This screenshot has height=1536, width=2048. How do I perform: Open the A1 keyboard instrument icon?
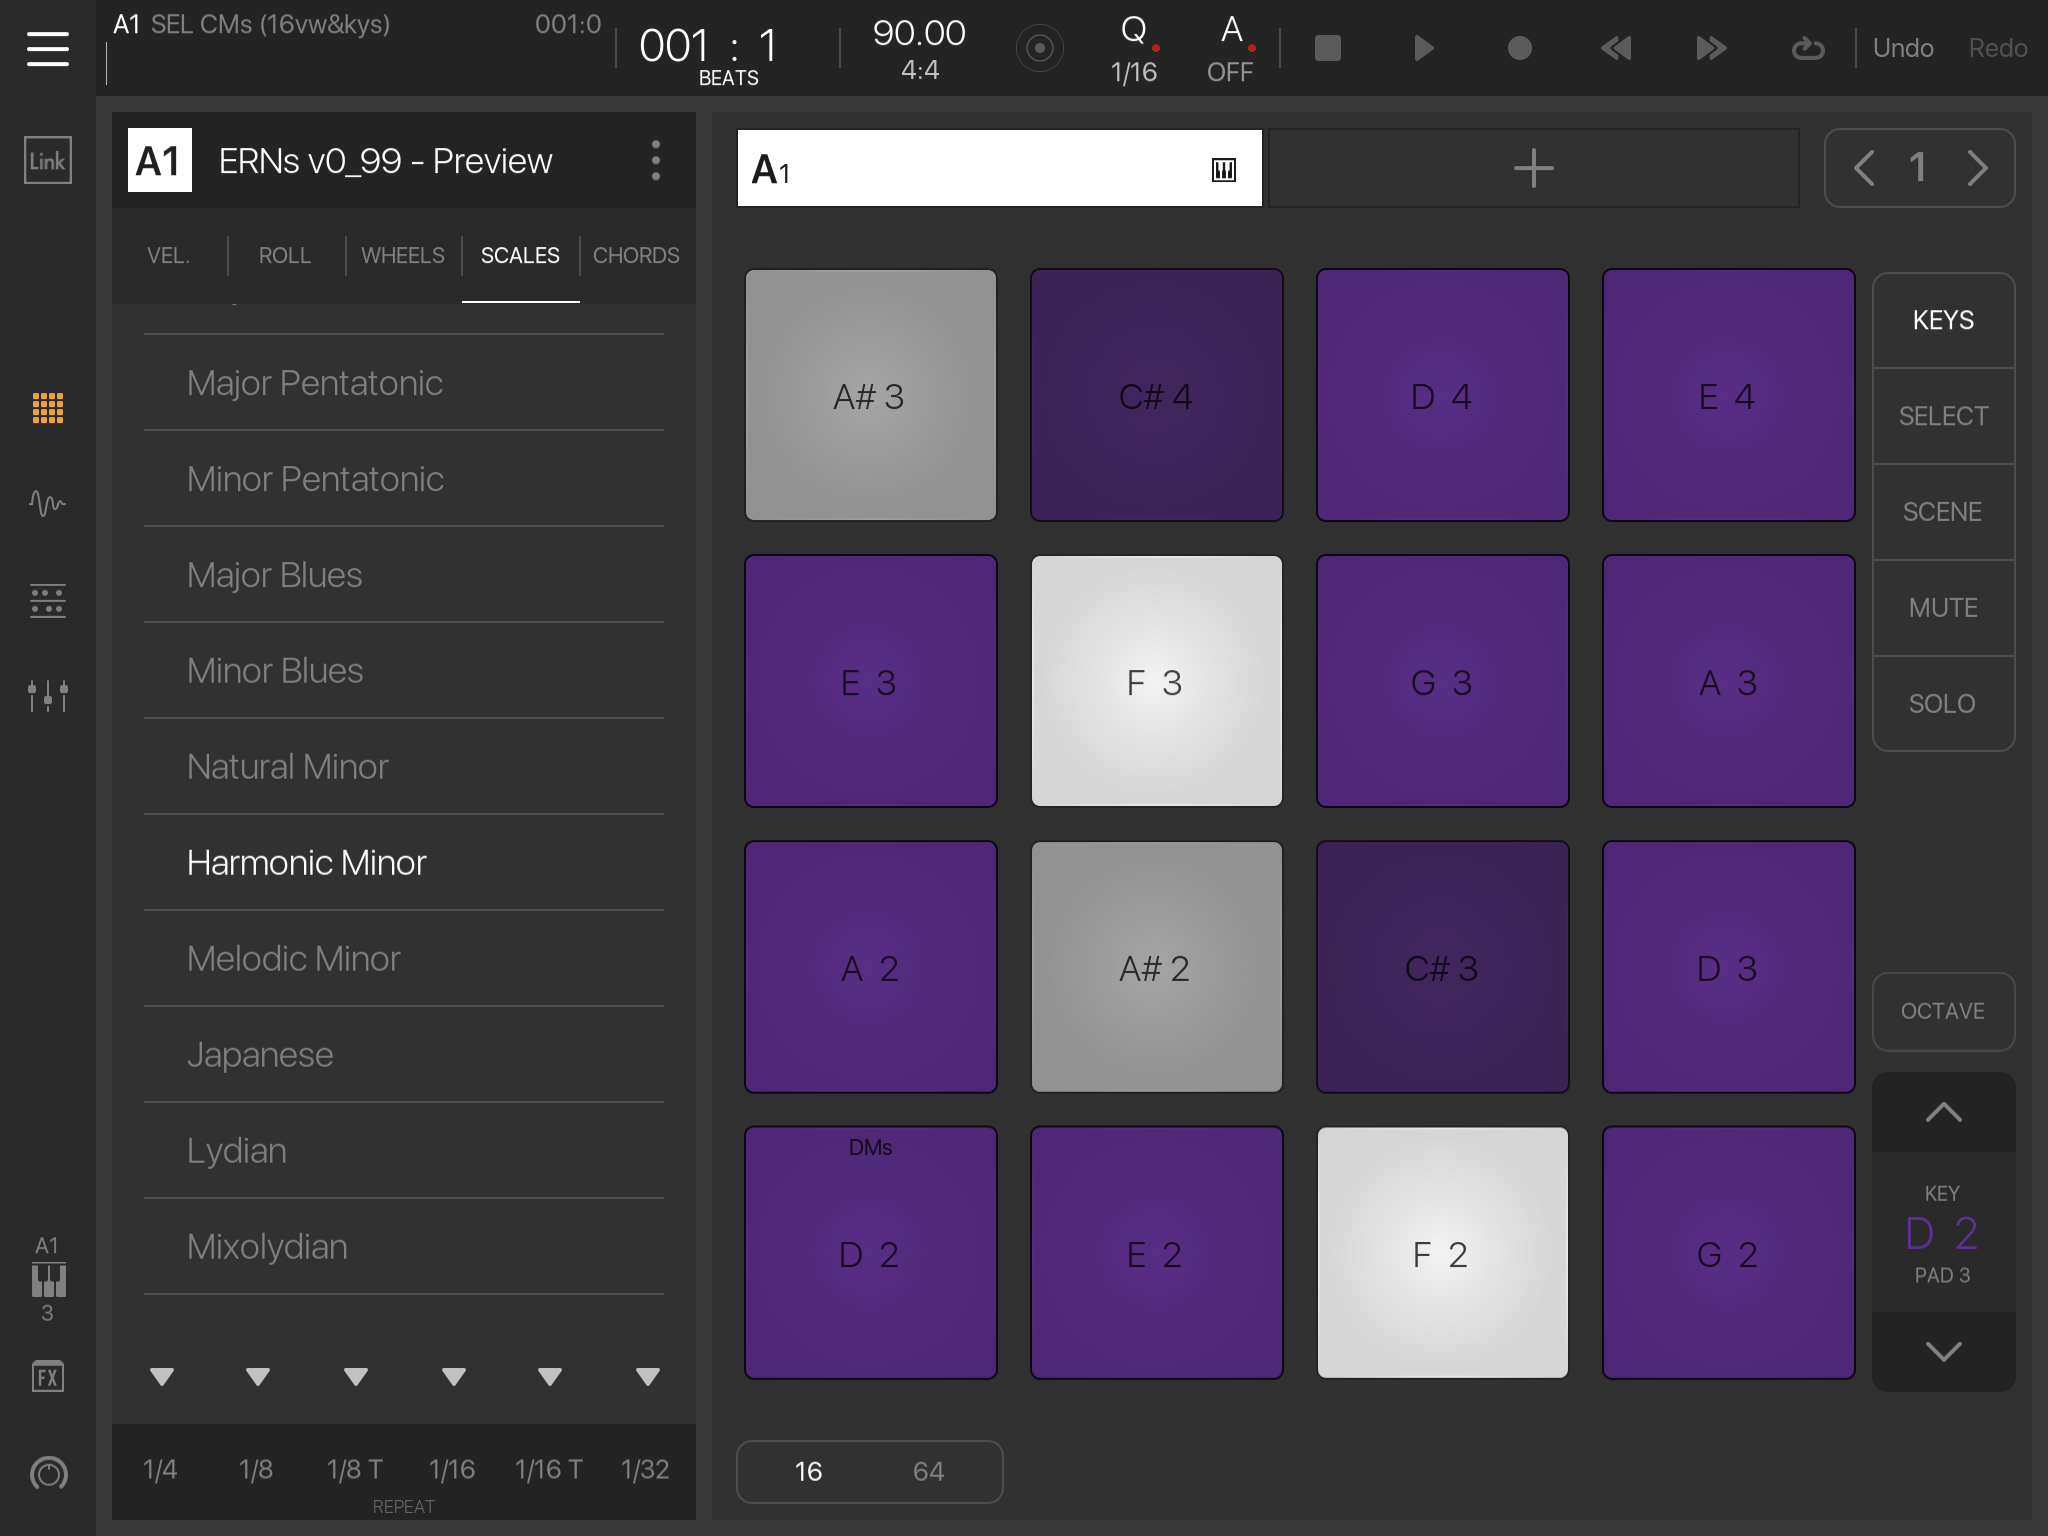(x=48, y=1279)
